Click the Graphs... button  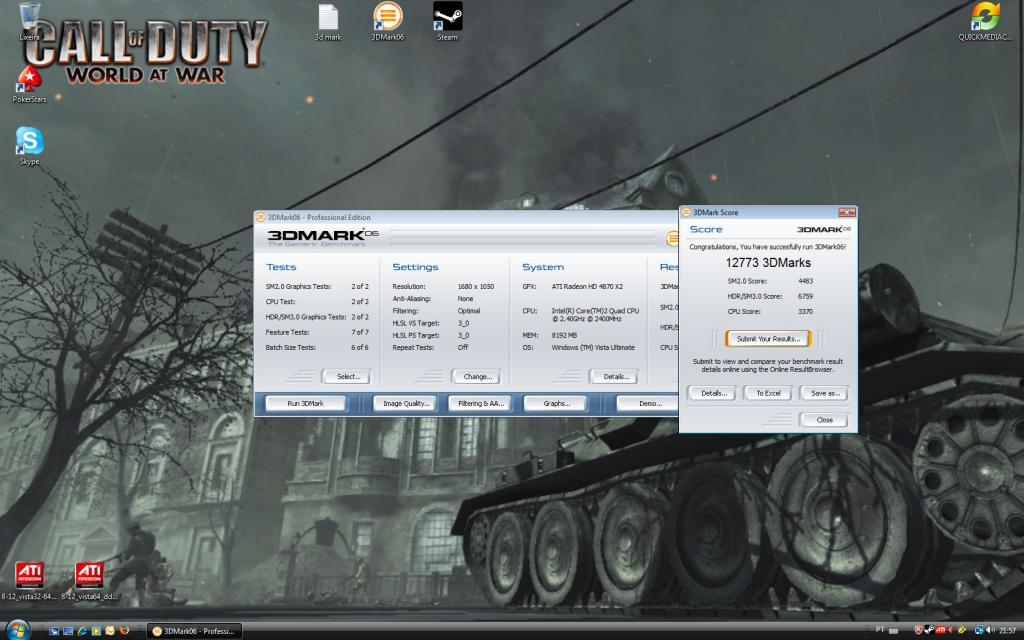(x=556, y=404)
